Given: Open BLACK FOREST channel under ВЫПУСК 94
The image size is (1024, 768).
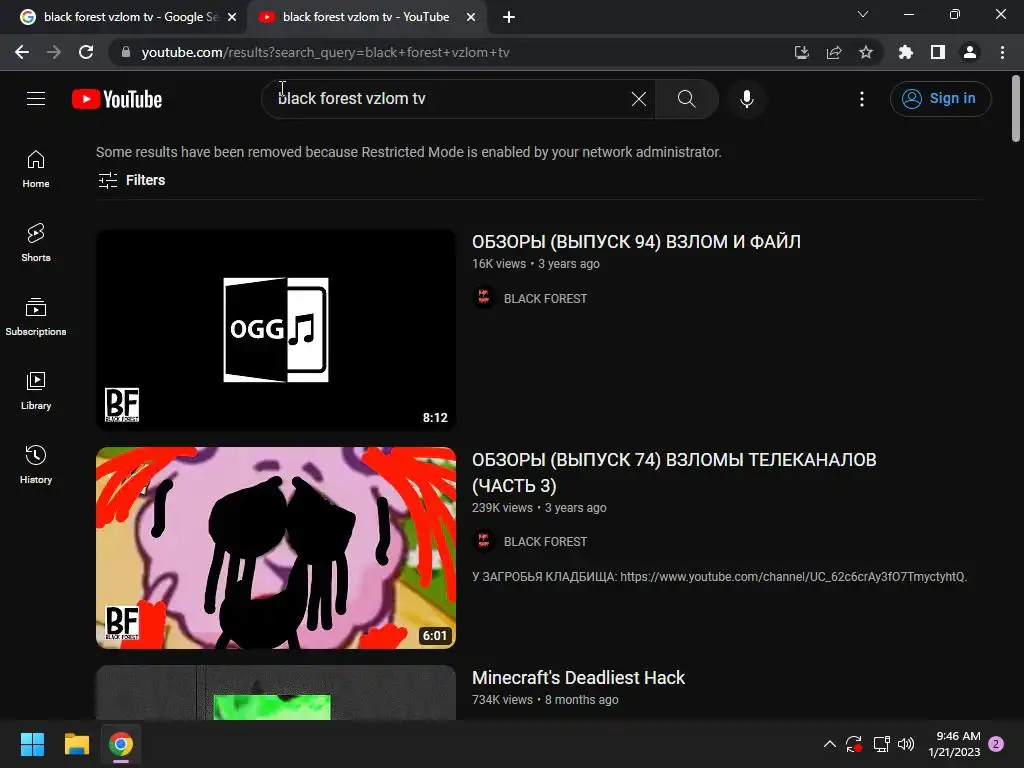Looking at the screenshot, I should point(545,298).
